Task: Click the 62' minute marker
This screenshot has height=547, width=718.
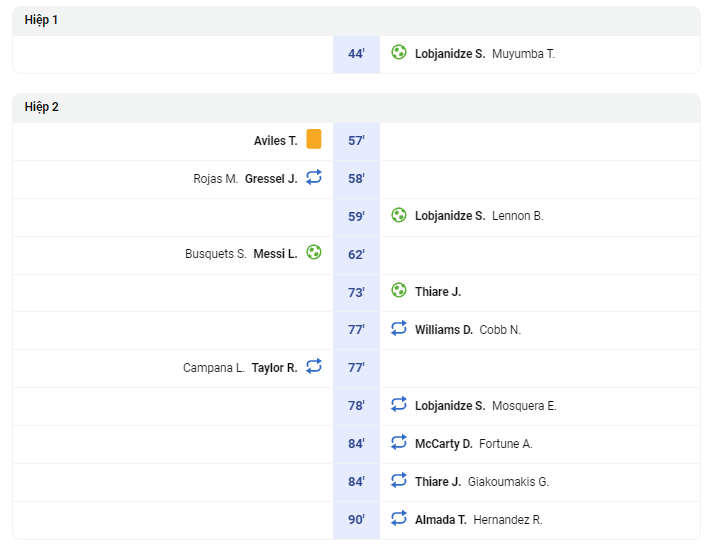Action: coord(356,255)
